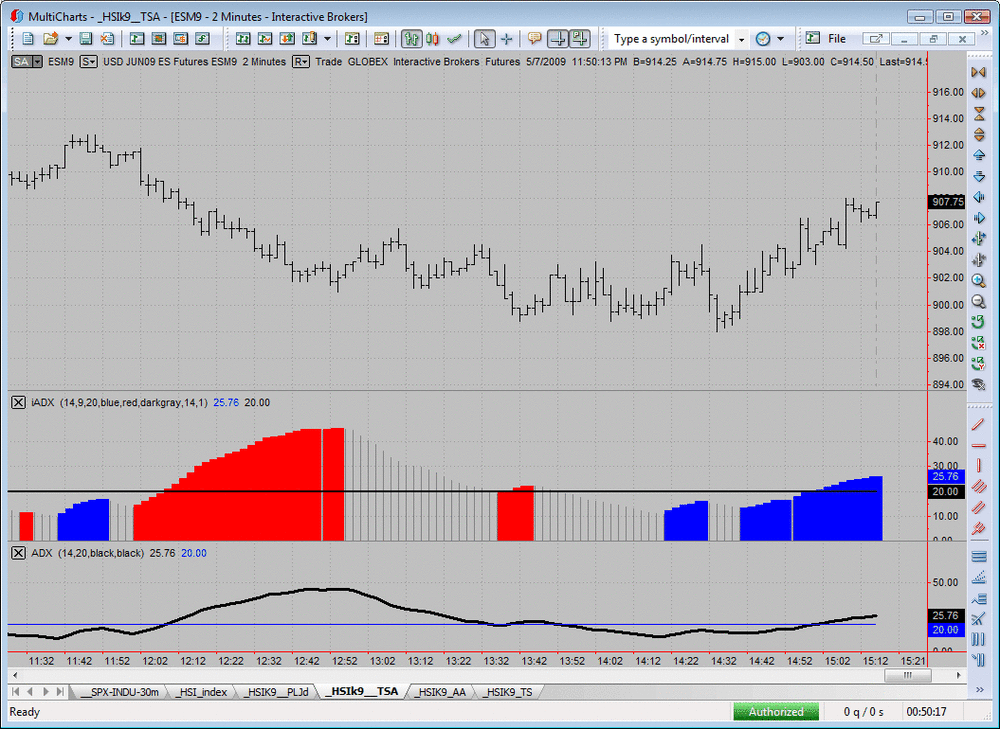Switch to the __SPX-INDU-30m workspace tab
Viewport: 1000px width, 729px height.
click(x=119, y=692)
